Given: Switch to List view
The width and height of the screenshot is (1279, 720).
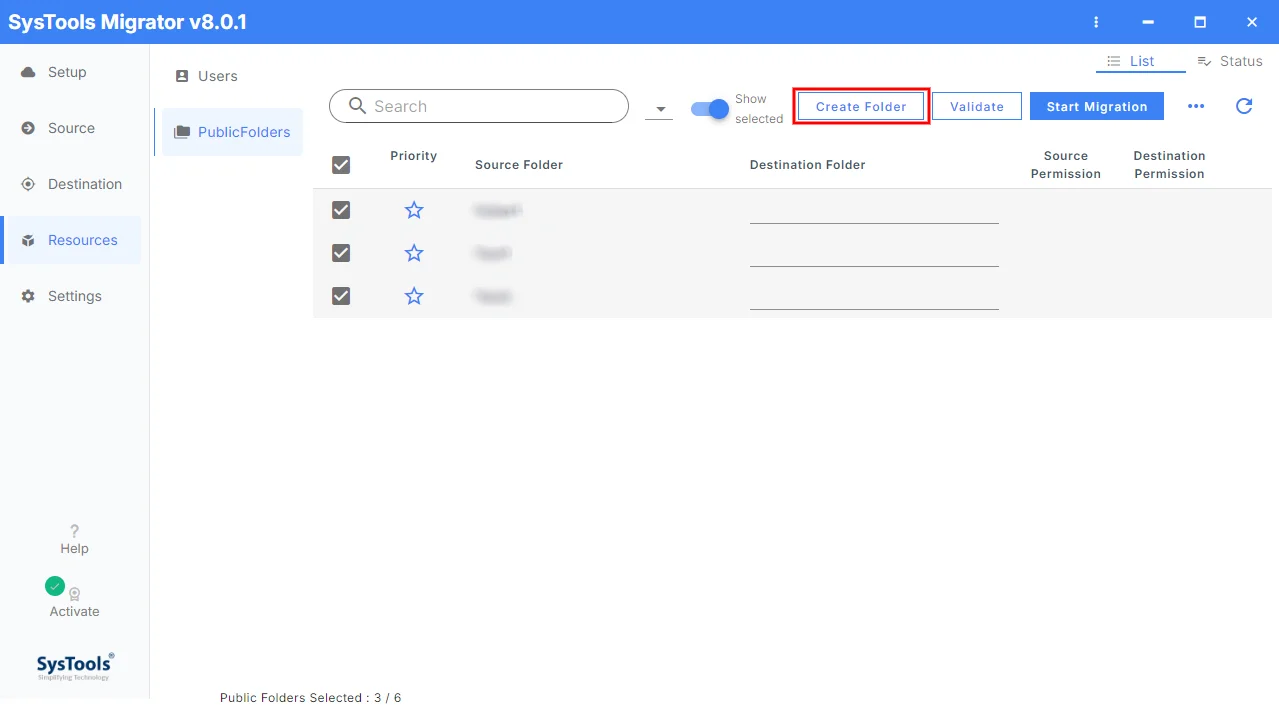Looking at the screenshot, I should [1141, 61].
